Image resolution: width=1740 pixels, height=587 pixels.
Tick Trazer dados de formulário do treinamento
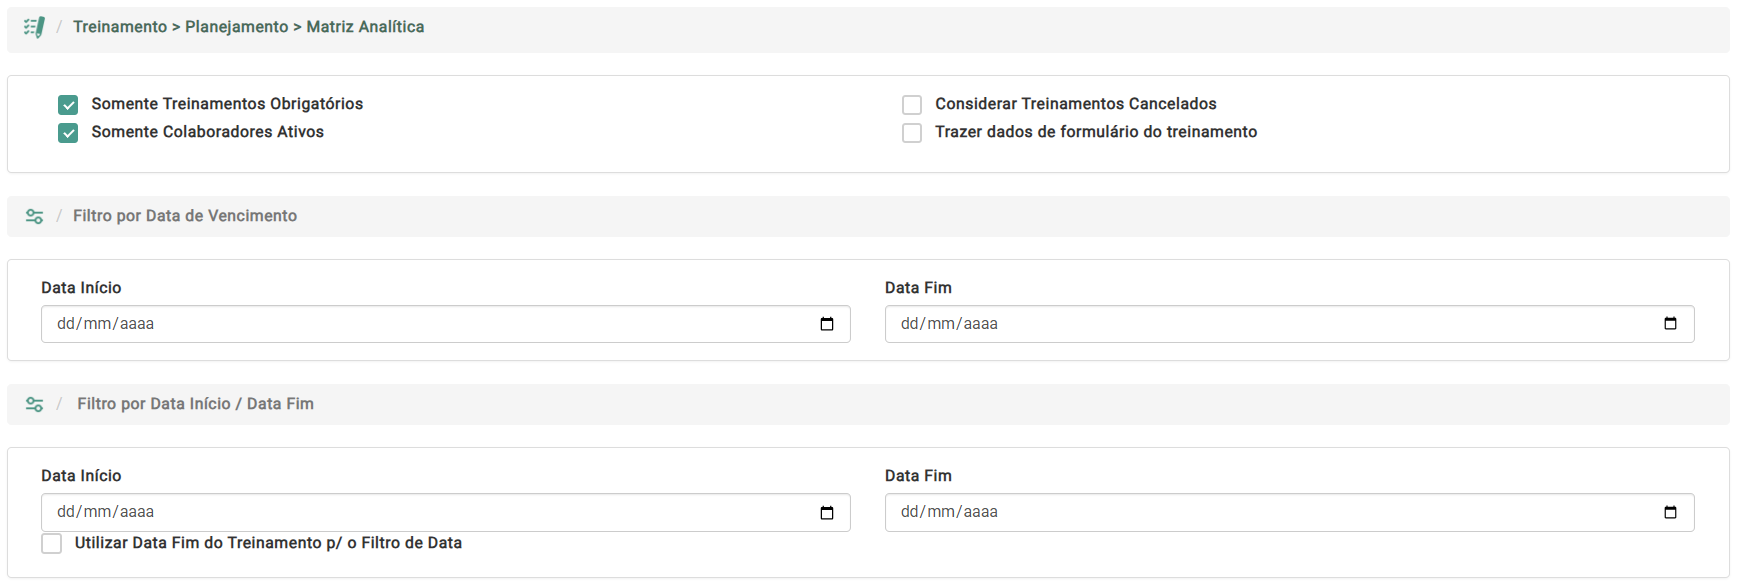[x=912, y=133]
